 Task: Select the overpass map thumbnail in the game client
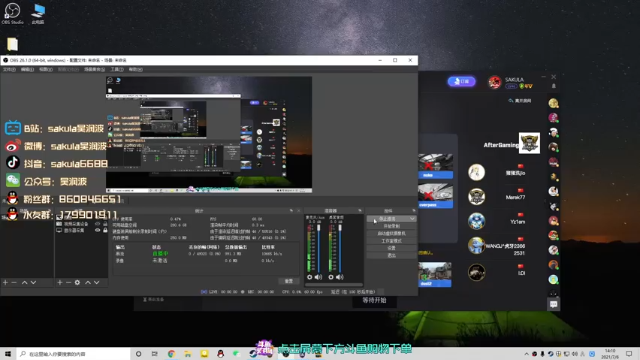436,196
